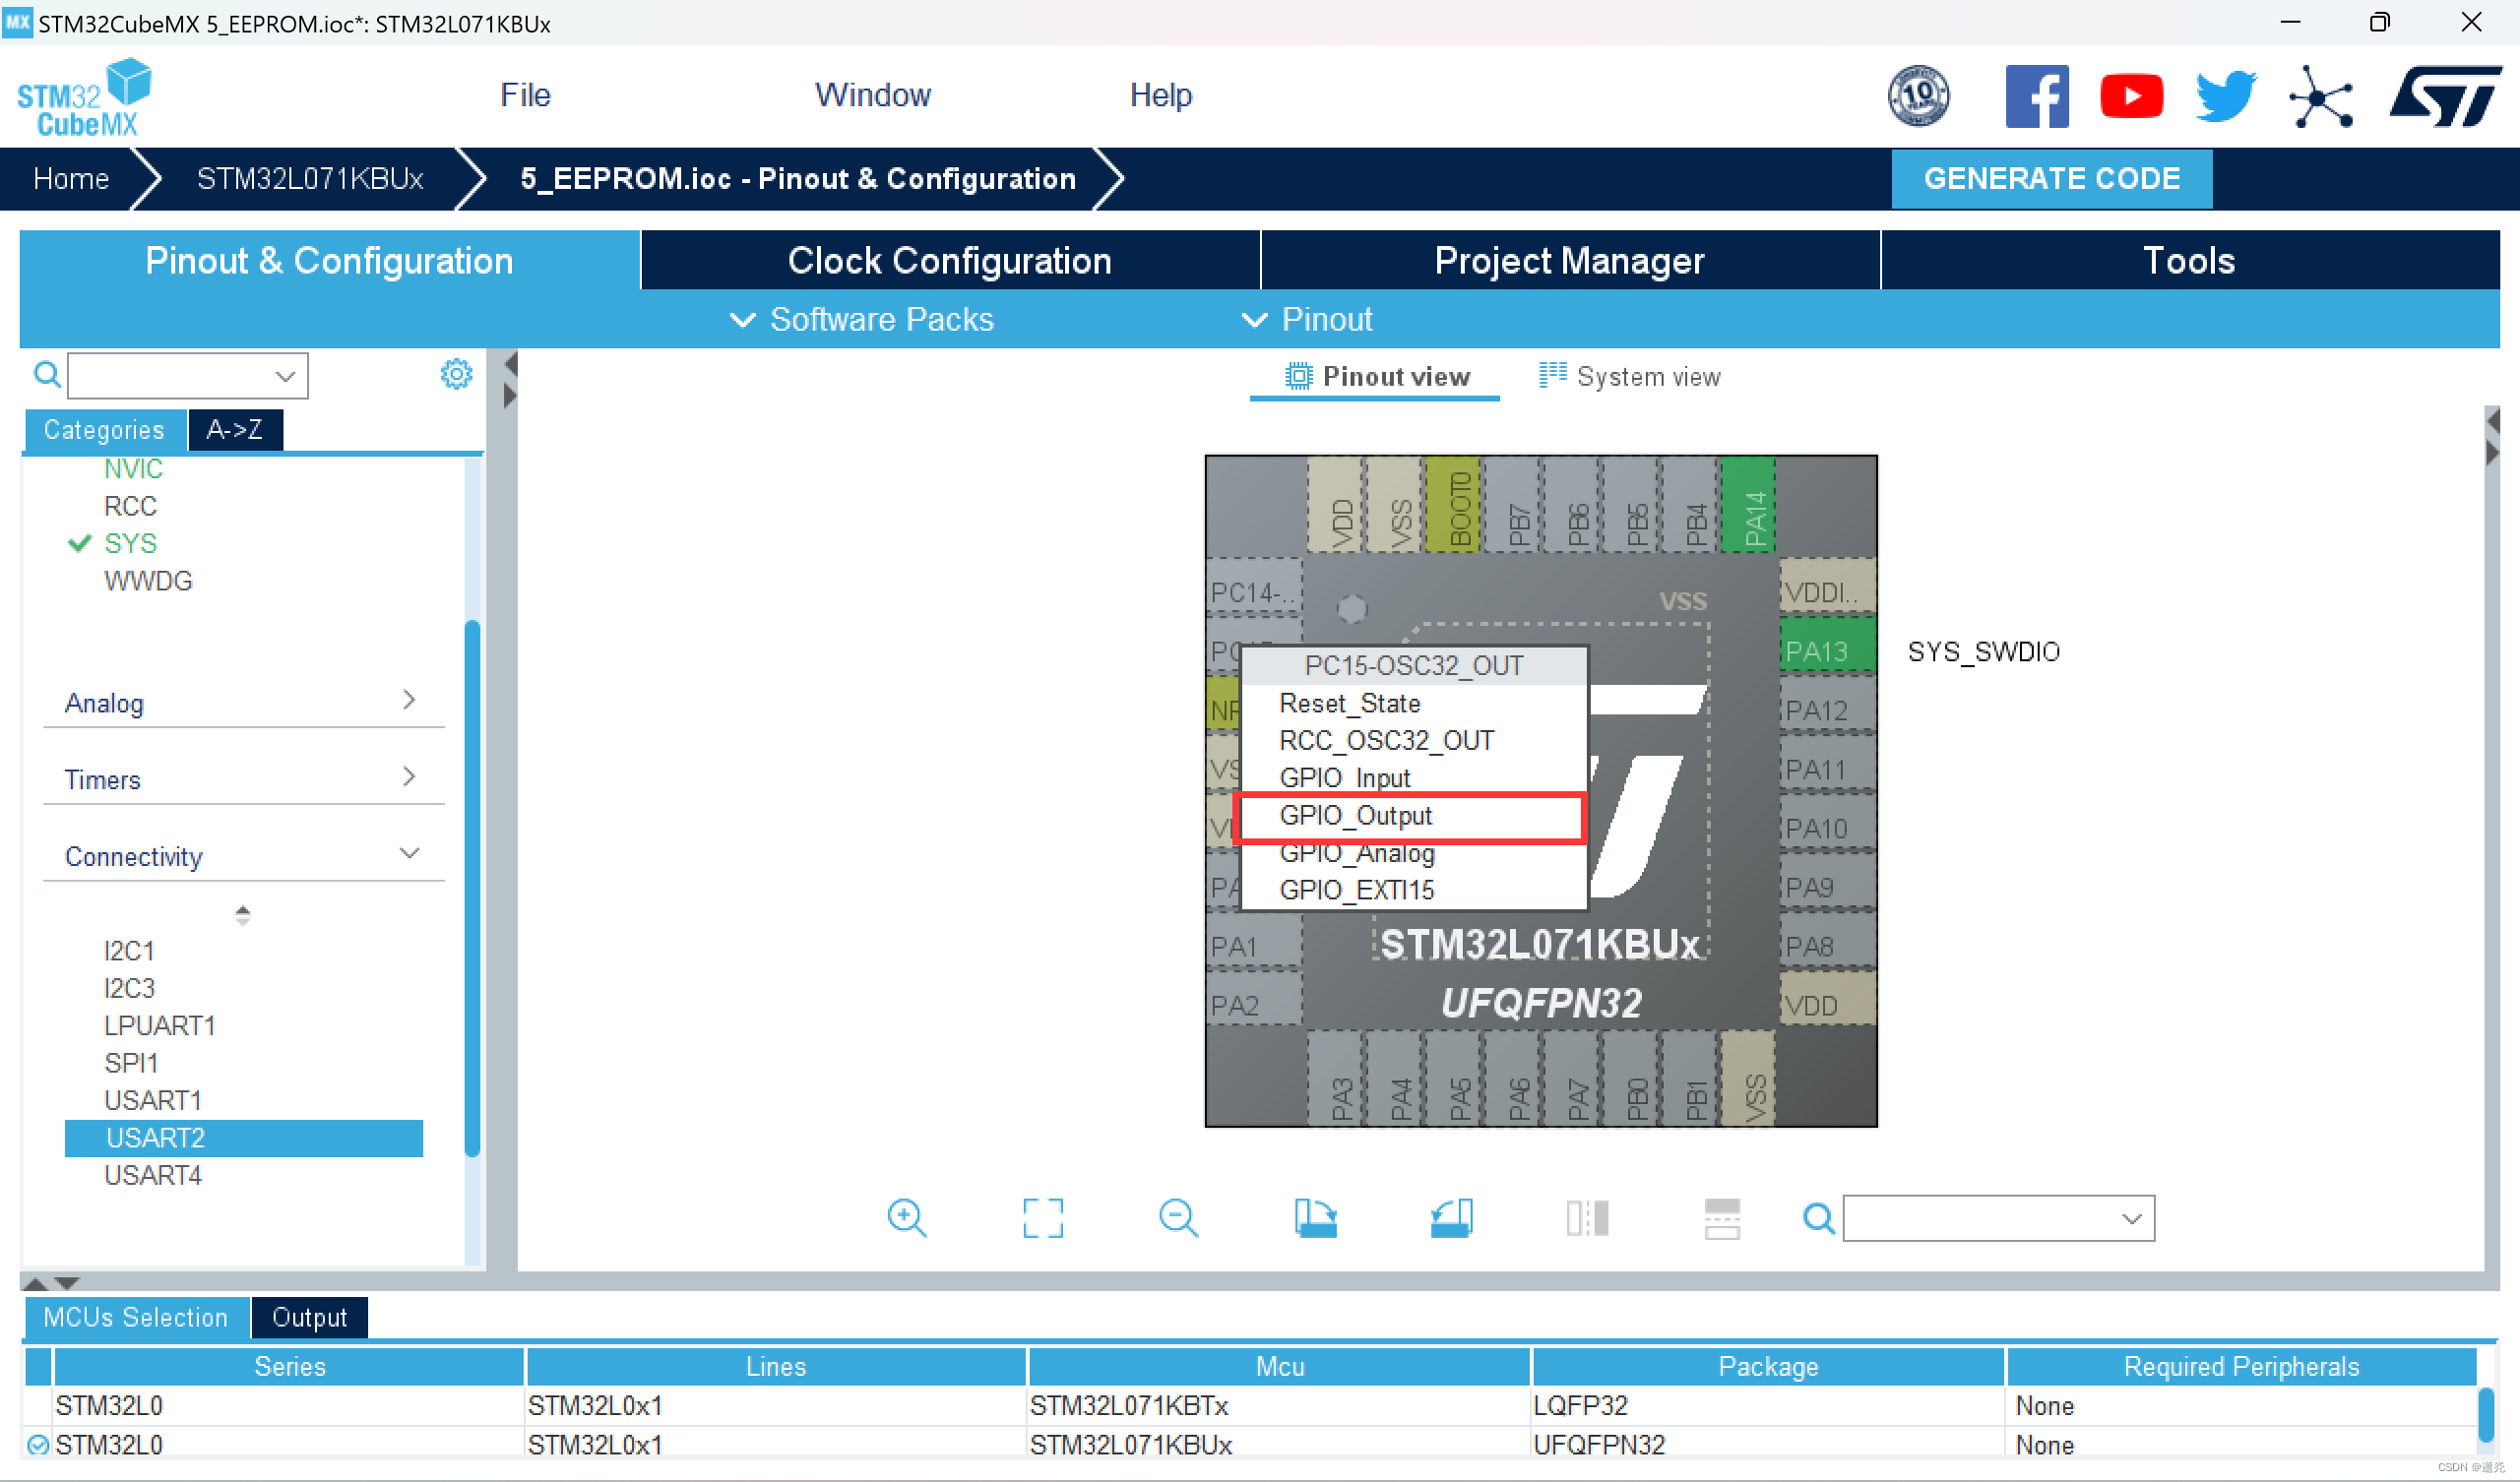Select SYS in the category list
The height and width of the screenshot is (1482, 2520).
tap(130, 543)
